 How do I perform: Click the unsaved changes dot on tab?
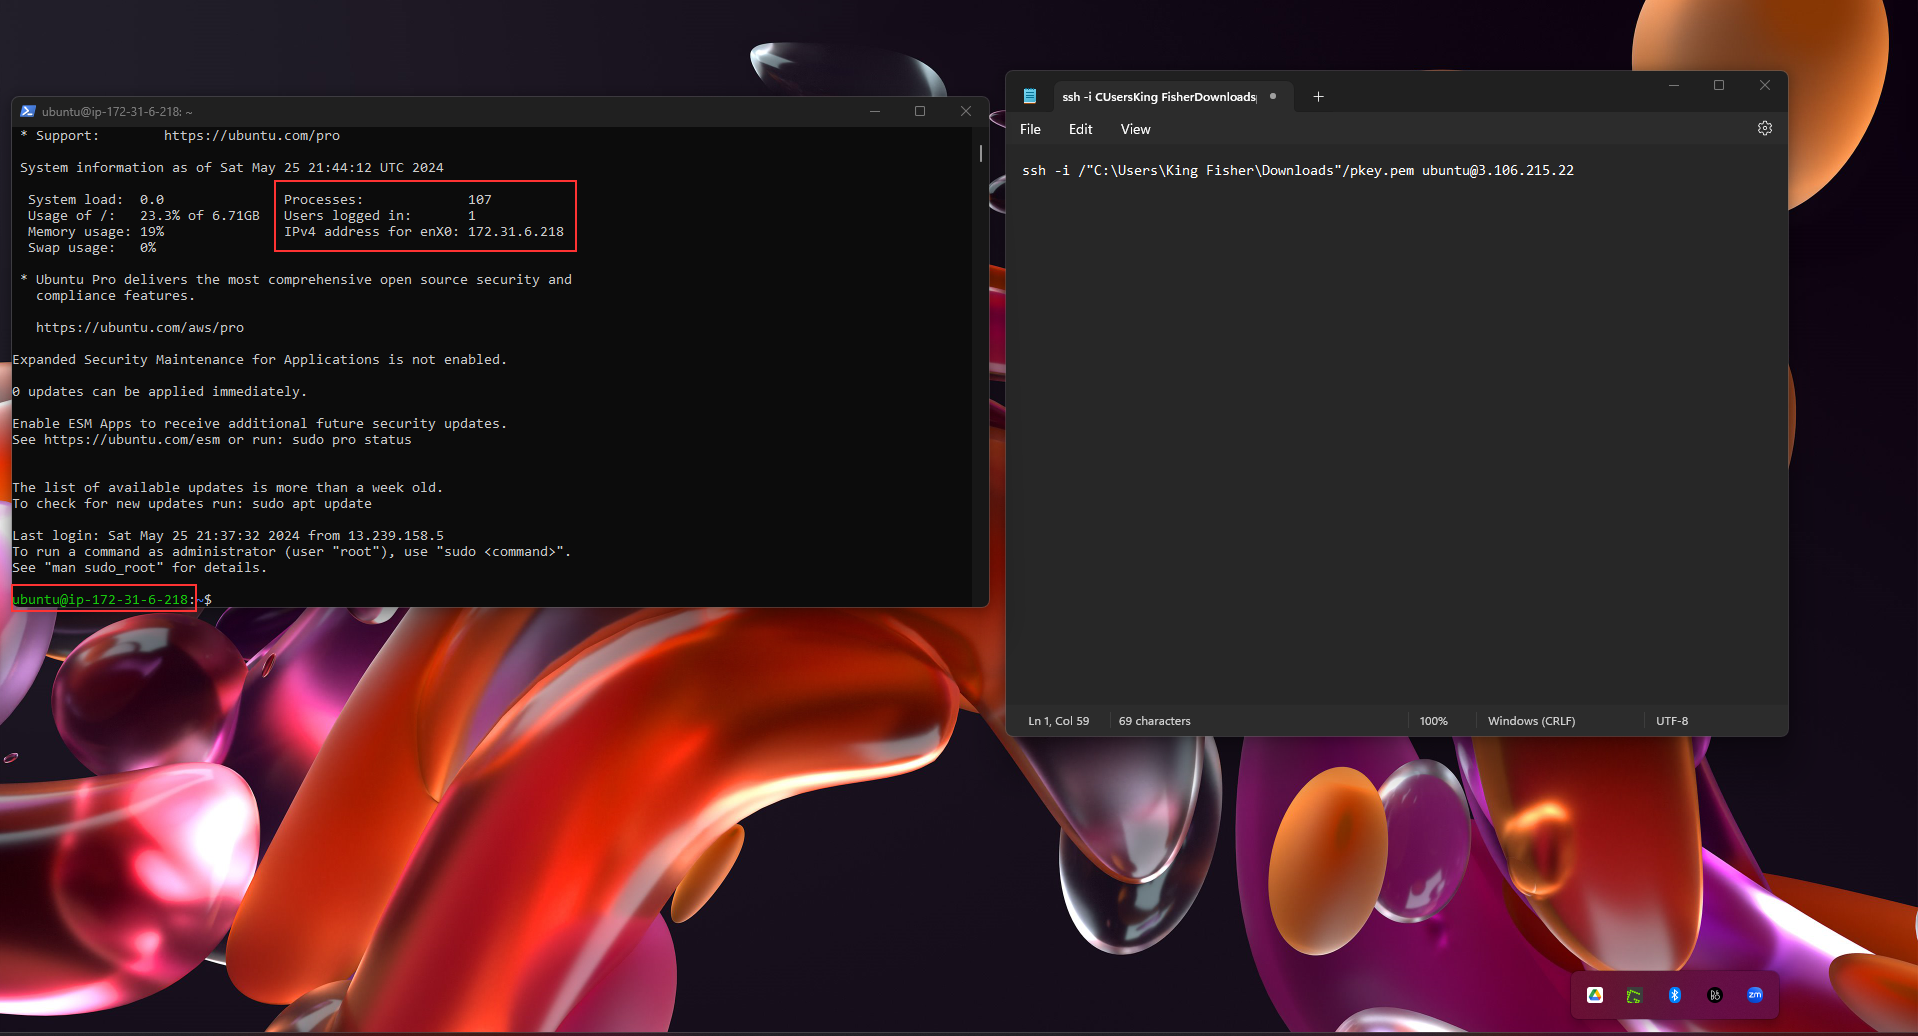(1272, 96)
